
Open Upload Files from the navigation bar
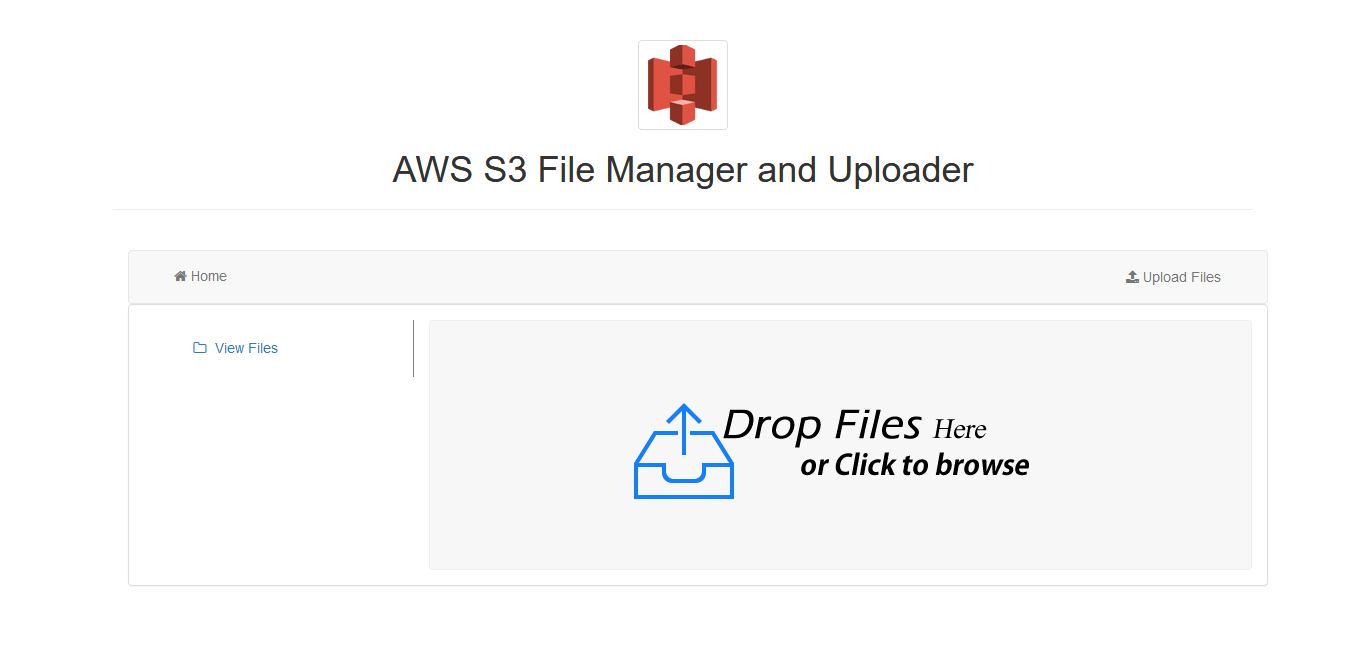coord(1181,277)
